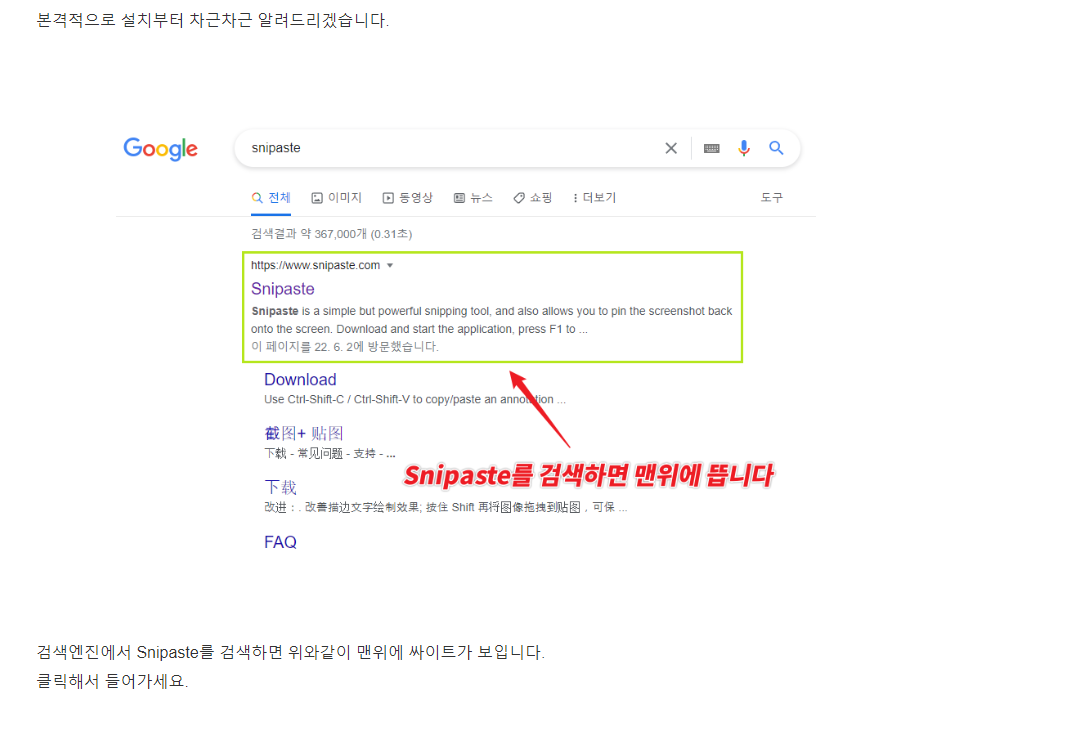Click the visited note 이 페이지를 22. 6. 2에 방문했습니다

click(x=345, y=347)
